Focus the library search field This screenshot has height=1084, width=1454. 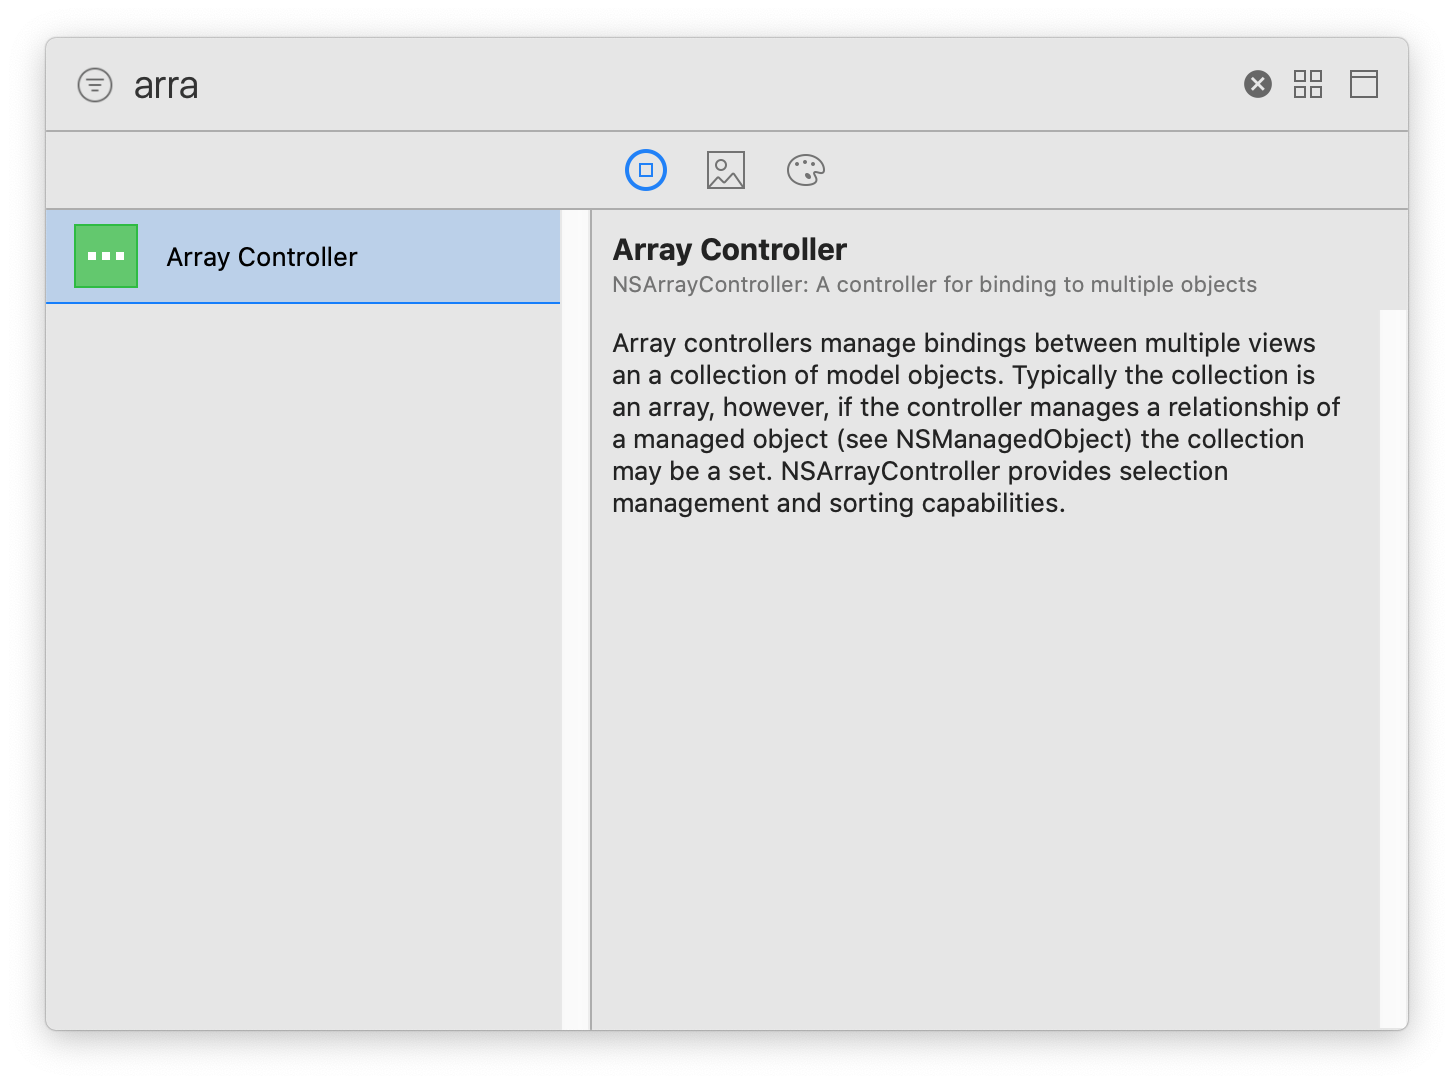coord(680,85)
